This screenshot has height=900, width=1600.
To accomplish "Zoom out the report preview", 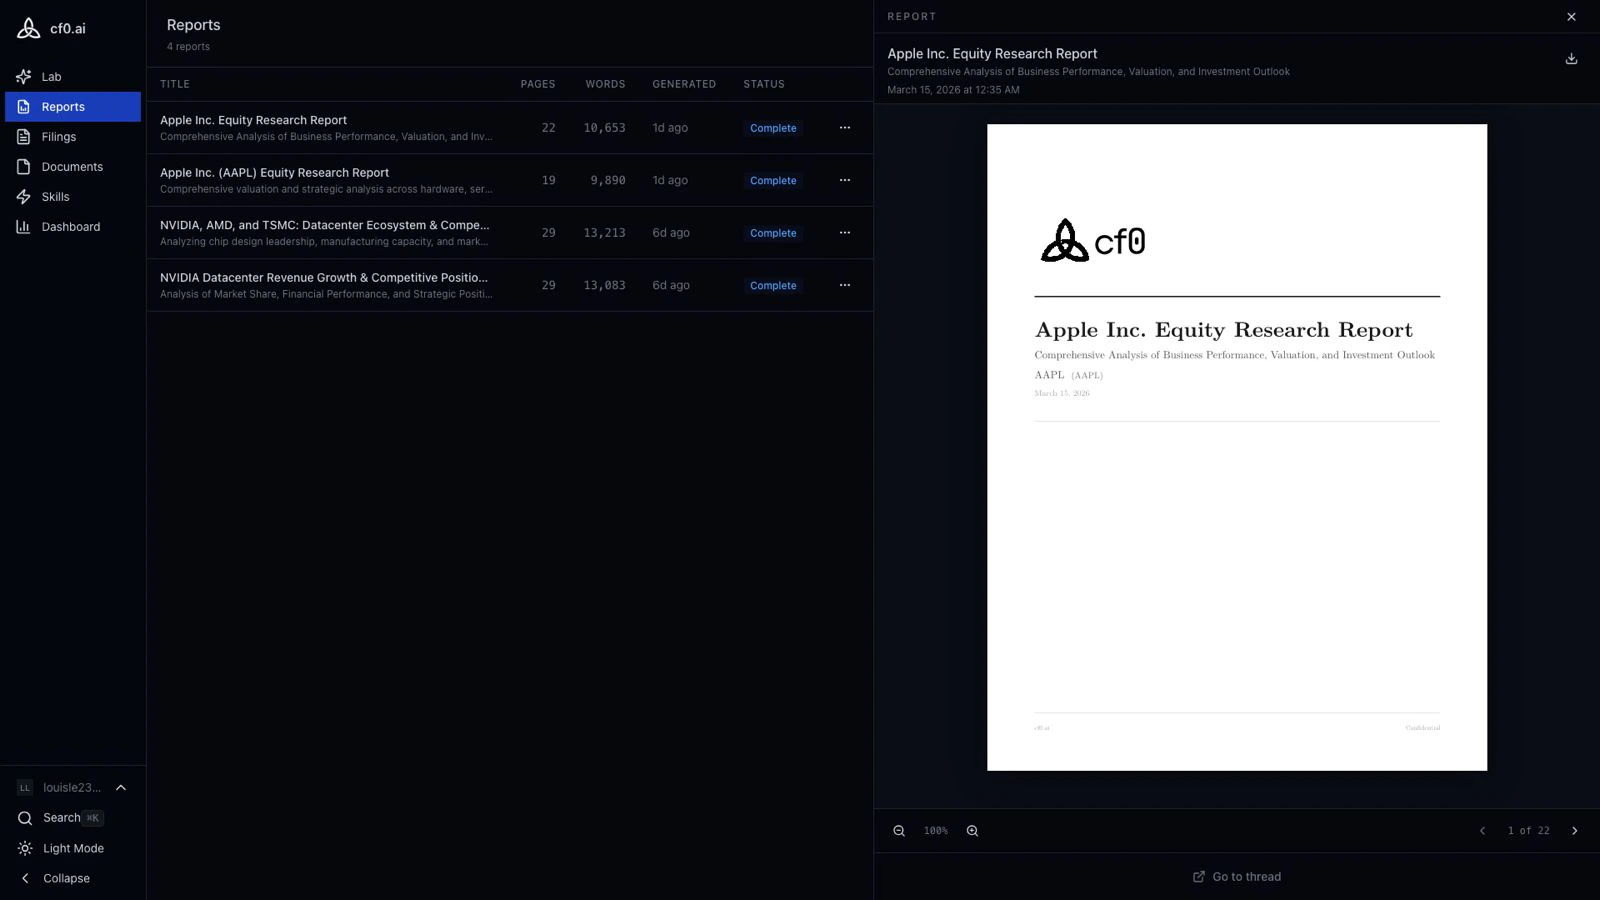I will click(x=899, y=831).
